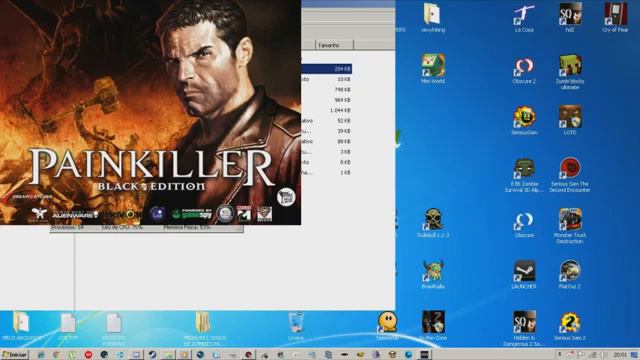The width and height of the screenshot is (640, 360).
Task: Open the Zumbi Blocks Ultimate shortcut
Action: pyautogui.click(x=570, y=72)
